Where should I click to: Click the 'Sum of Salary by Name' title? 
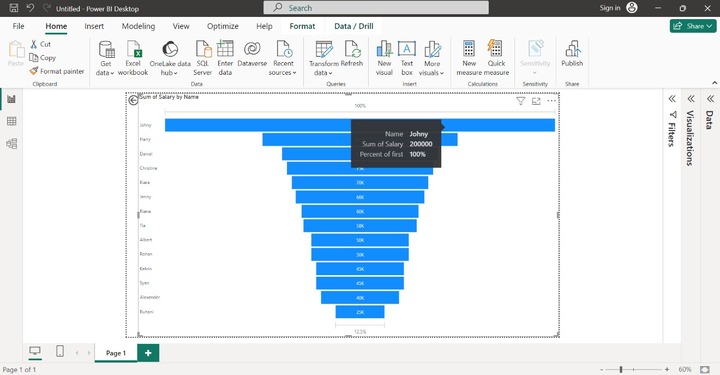[x=169, y=97]
